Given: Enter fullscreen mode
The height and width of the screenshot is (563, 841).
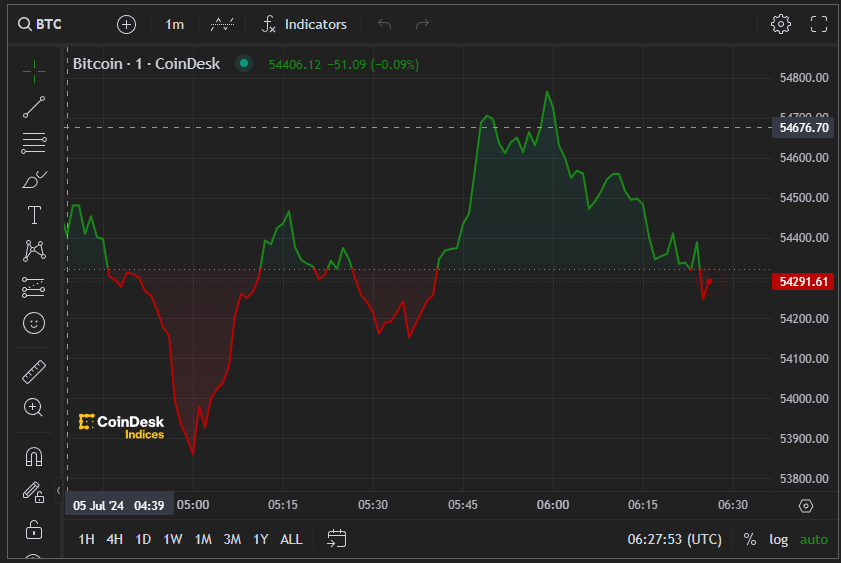Looking at the screenshot, I should 818,24.
